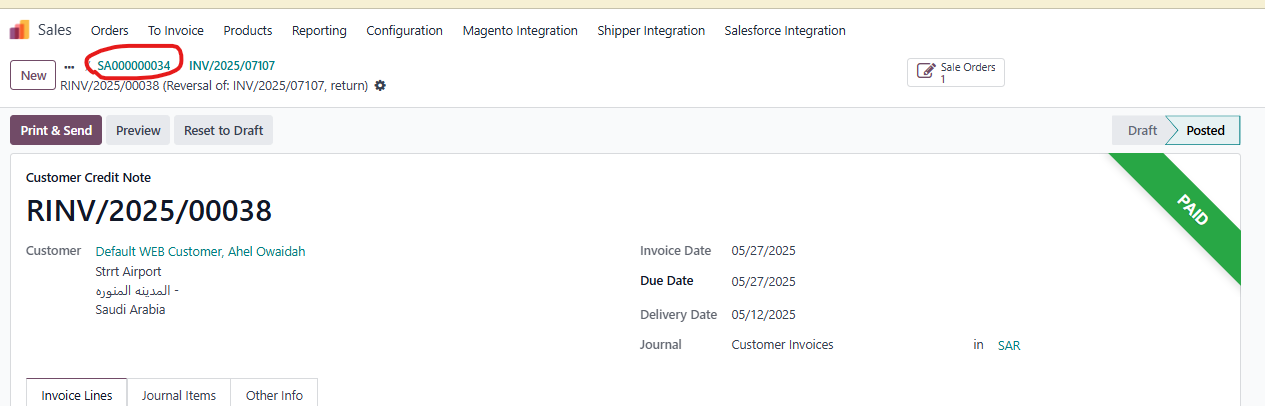Viewport: 1265px width, 406px height.
Task: Open the Orders dropdown menu
Action: point(109,31)
